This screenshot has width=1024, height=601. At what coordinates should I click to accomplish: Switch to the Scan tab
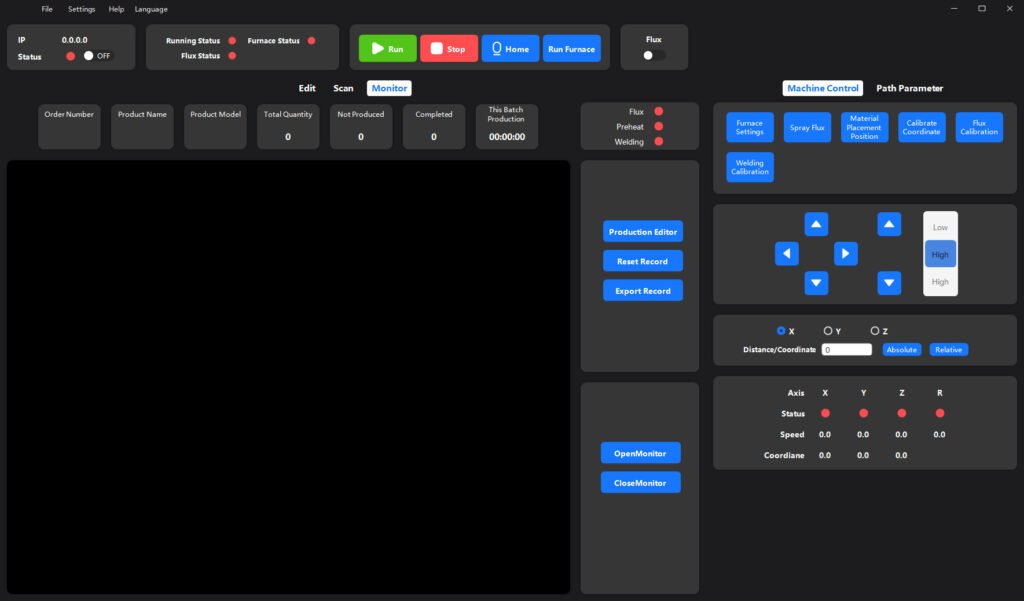tap(343, 88)
